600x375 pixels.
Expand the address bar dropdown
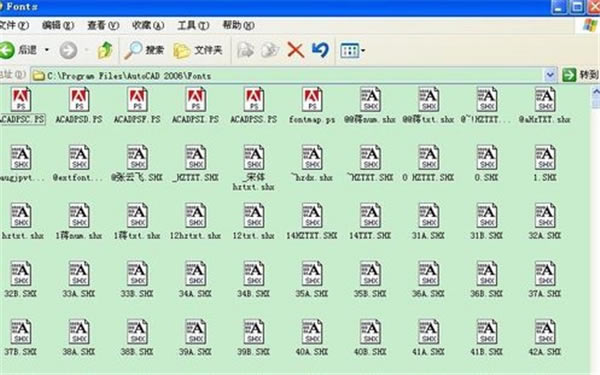tap(550, 75)
